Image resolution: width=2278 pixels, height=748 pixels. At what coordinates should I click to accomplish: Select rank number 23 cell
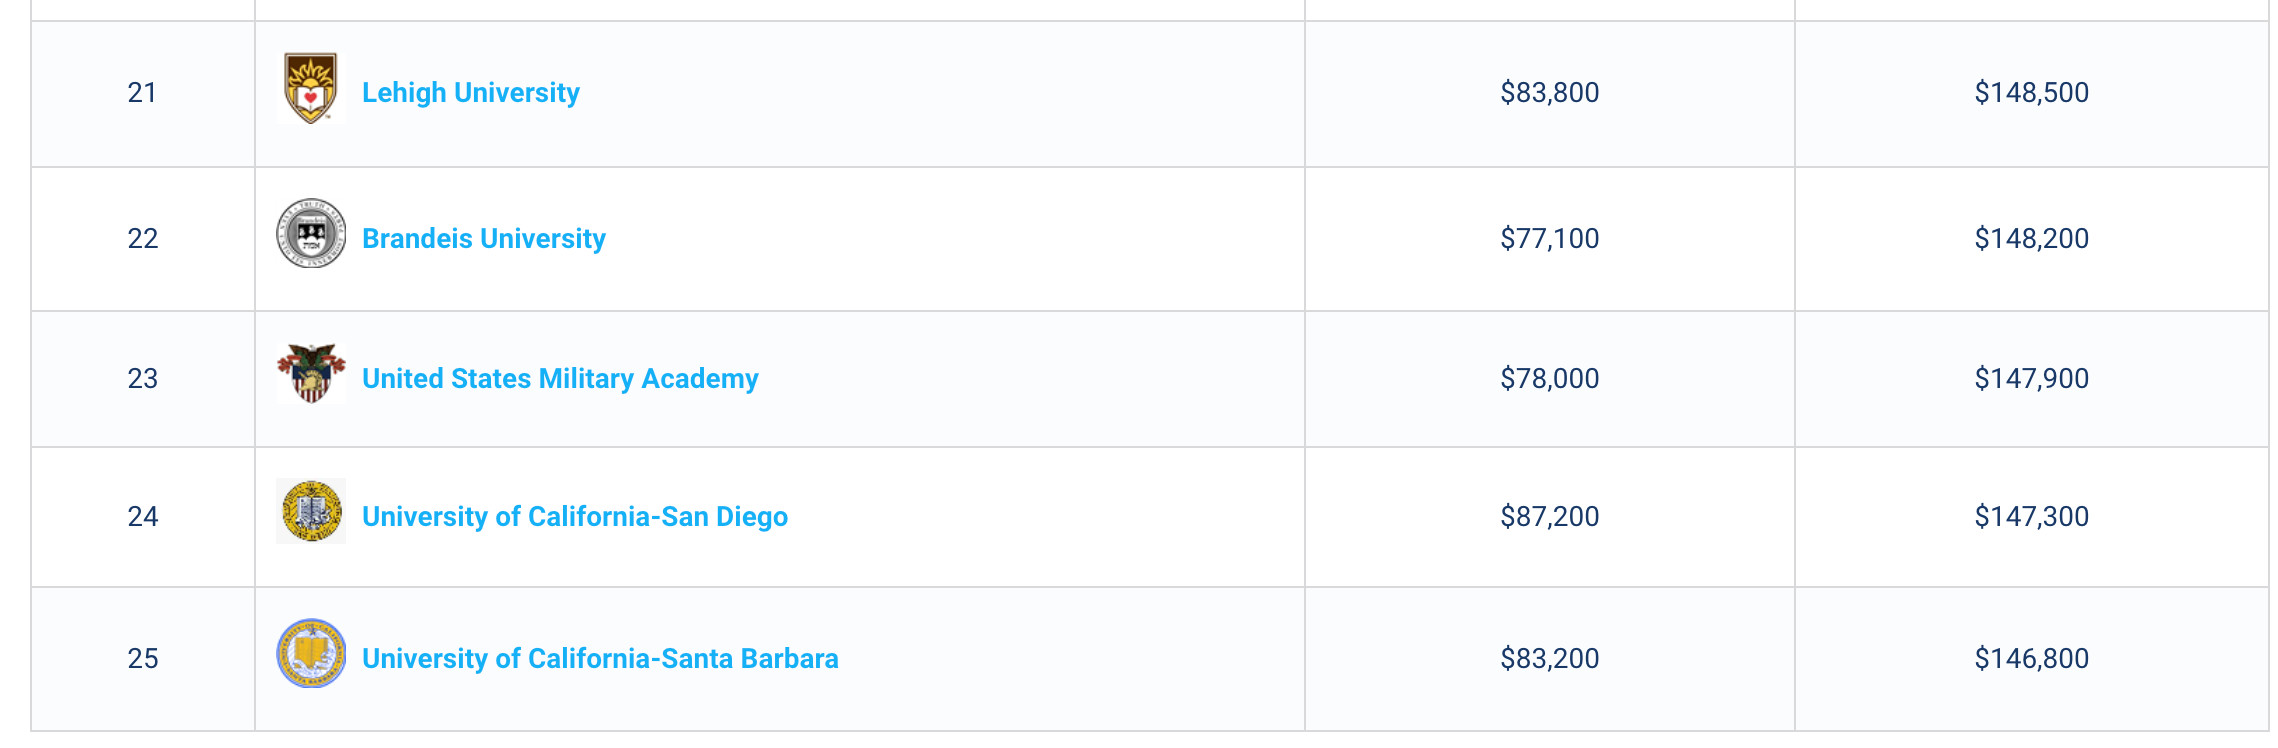[x=143, y=379]
